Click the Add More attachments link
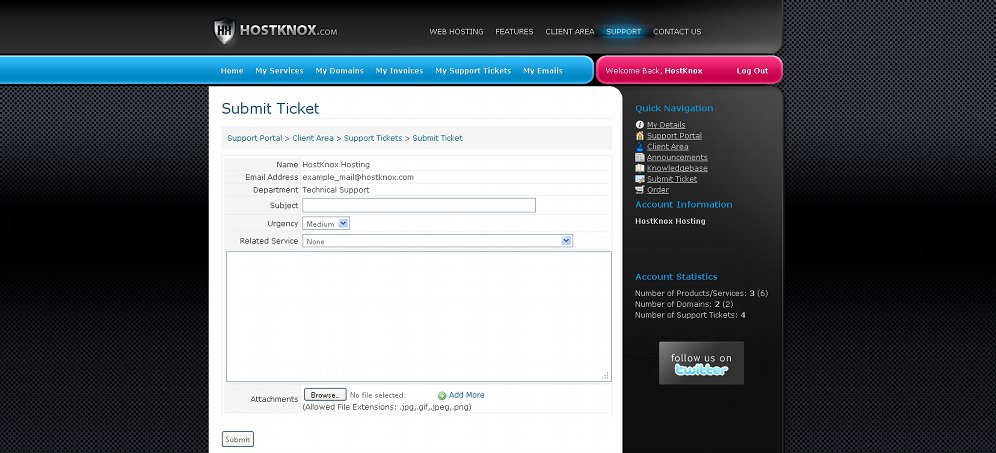The height and width of the screenshot is (453, 996). point(466,395)
